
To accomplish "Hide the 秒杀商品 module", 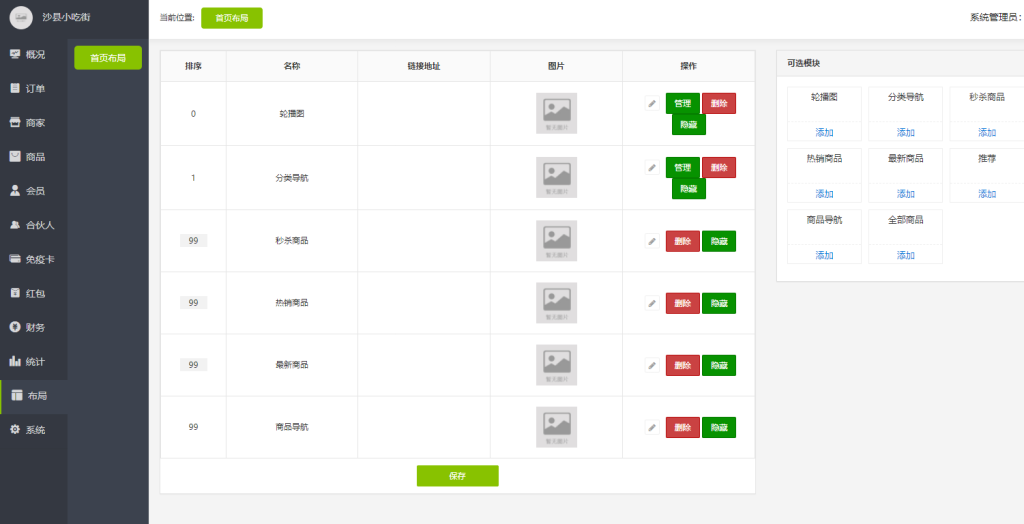I will (719, 241).
